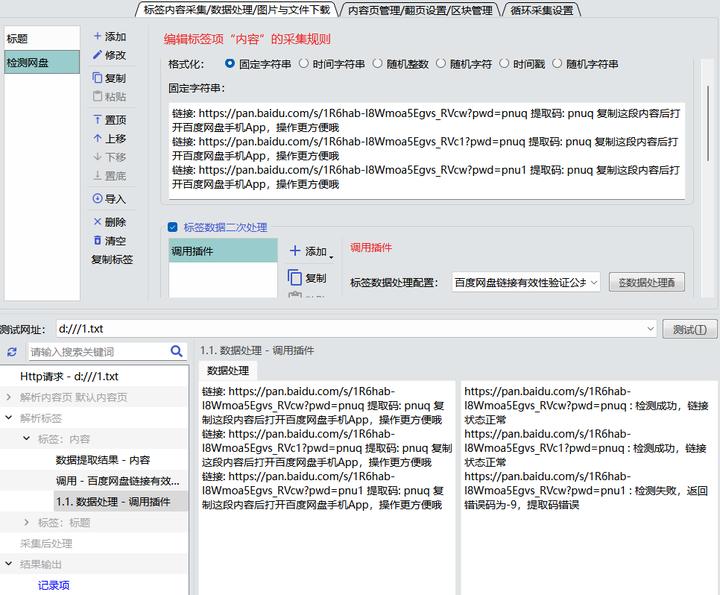Open the 测试网址 dropdown arrow
Viewport: 720px width, 595px height.
pyautogui.click(x=650, y=329)
